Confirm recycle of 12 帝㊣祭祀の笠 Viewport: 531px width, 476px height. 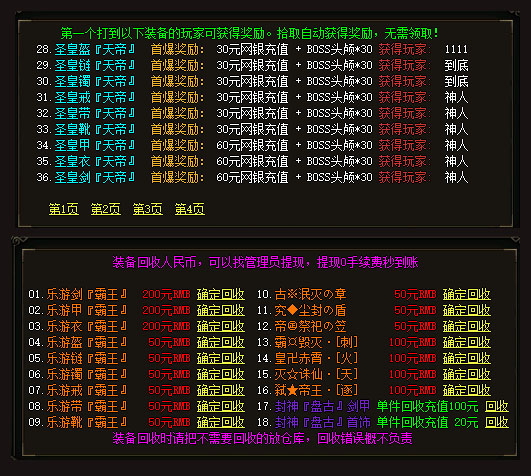467,326
